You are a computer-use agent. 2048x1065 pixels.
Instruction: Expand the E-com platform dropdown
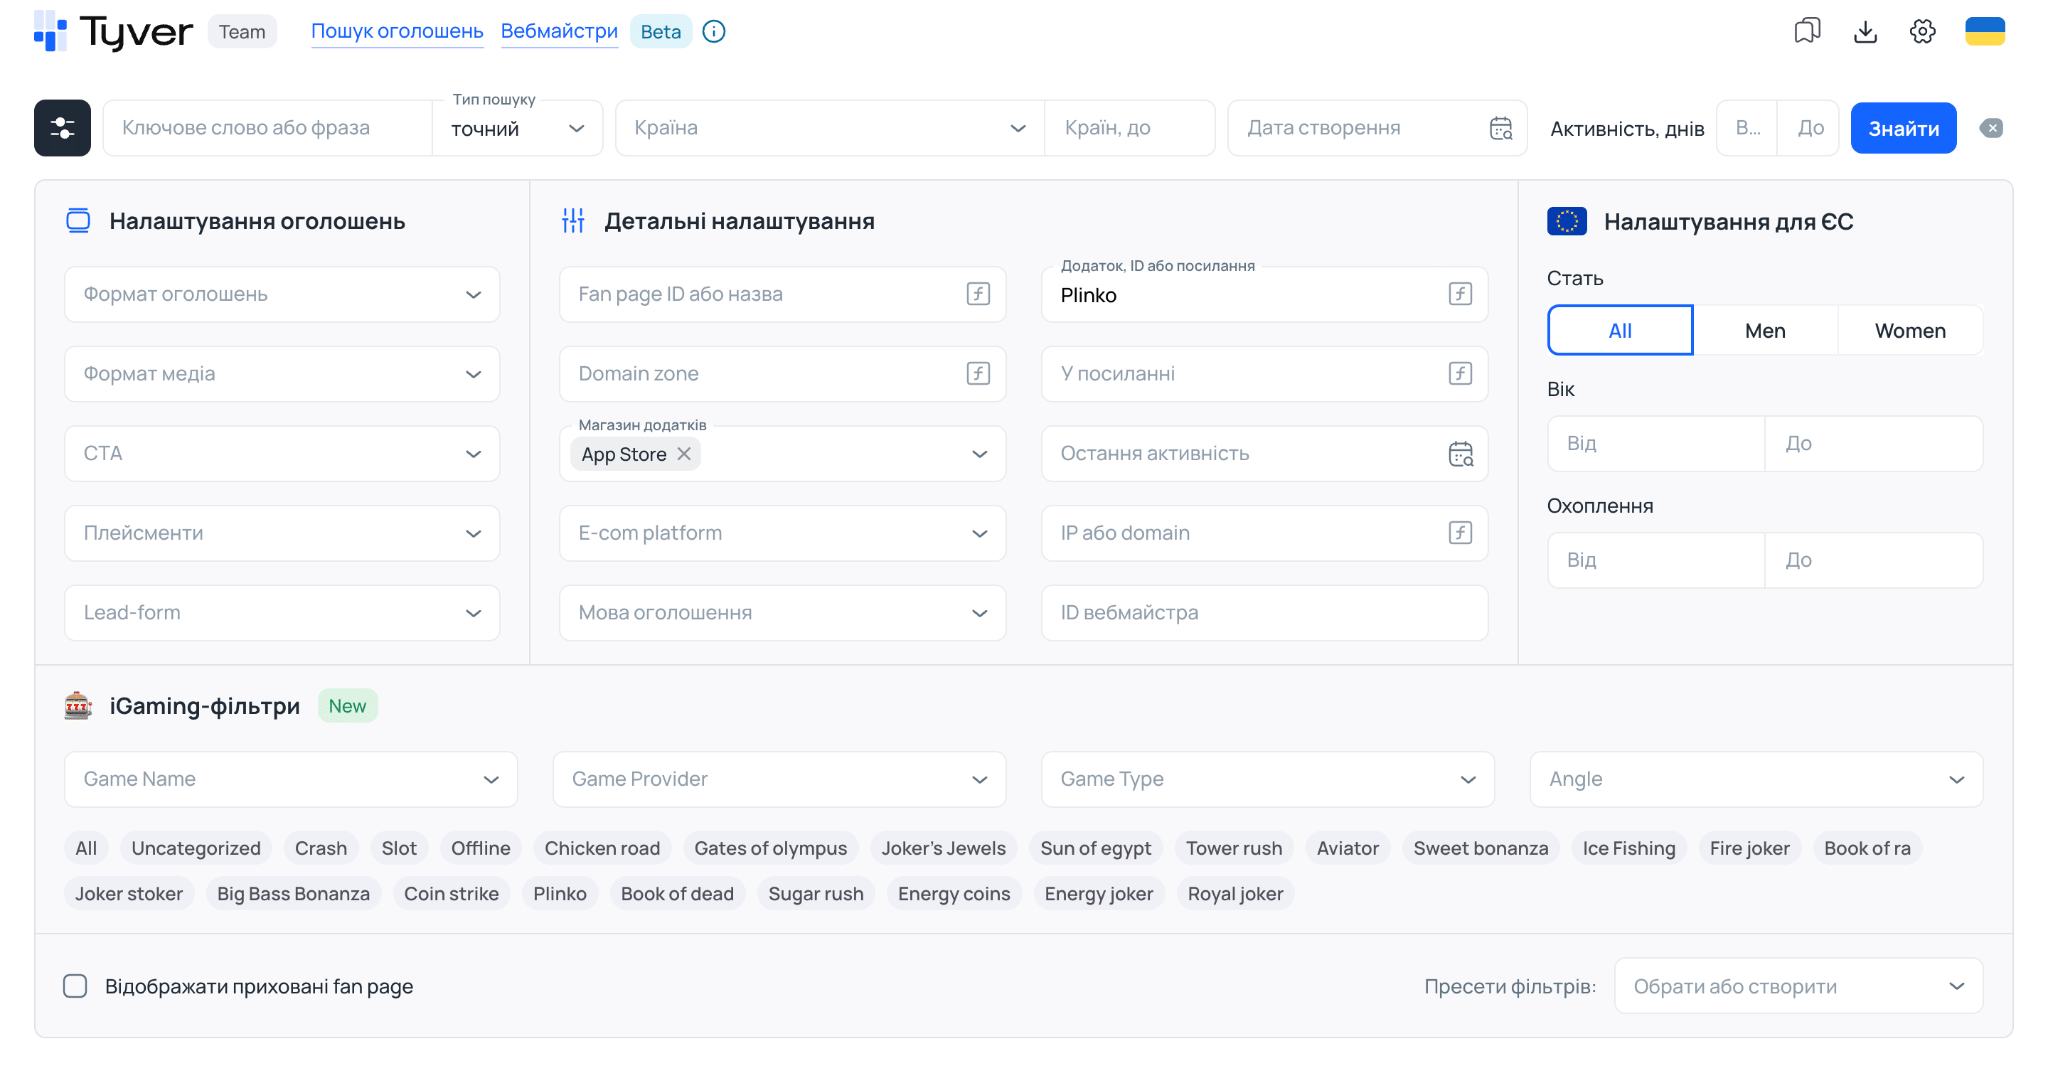pos(782,533)
